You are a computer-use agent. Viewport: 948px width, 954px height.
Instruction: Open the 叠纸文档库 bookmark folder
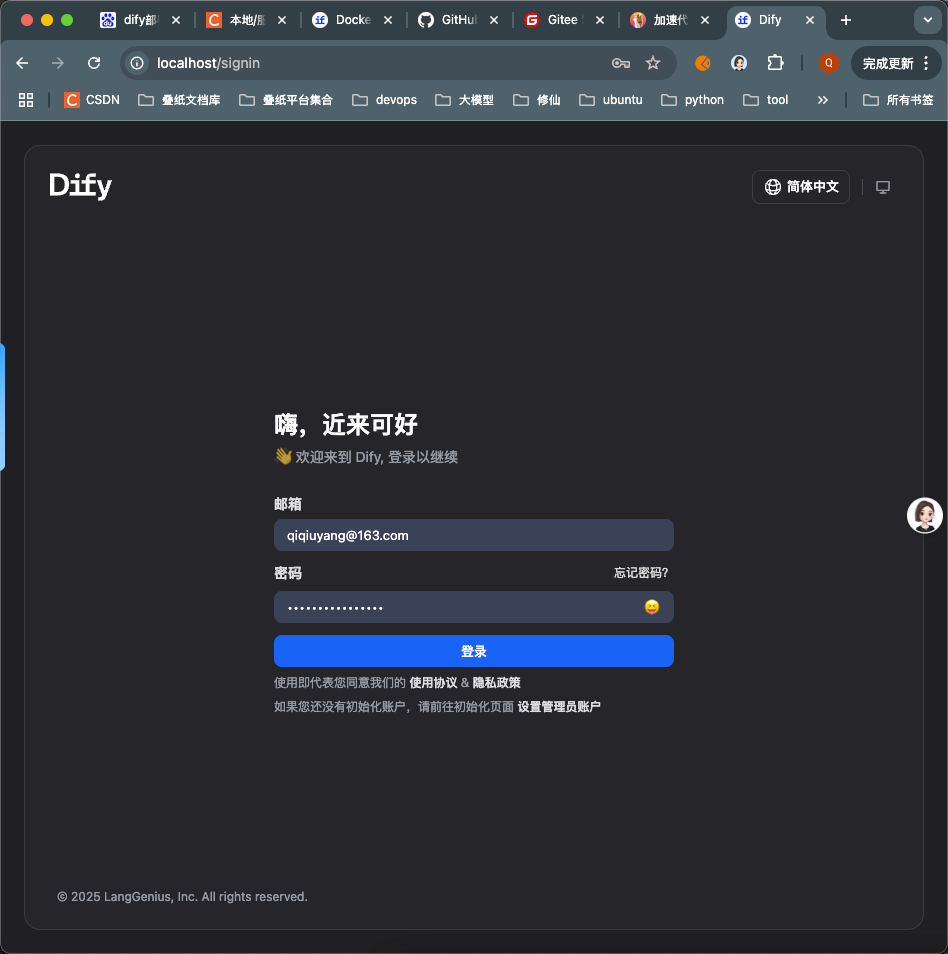pyautogui.click(x=179, y=100)
